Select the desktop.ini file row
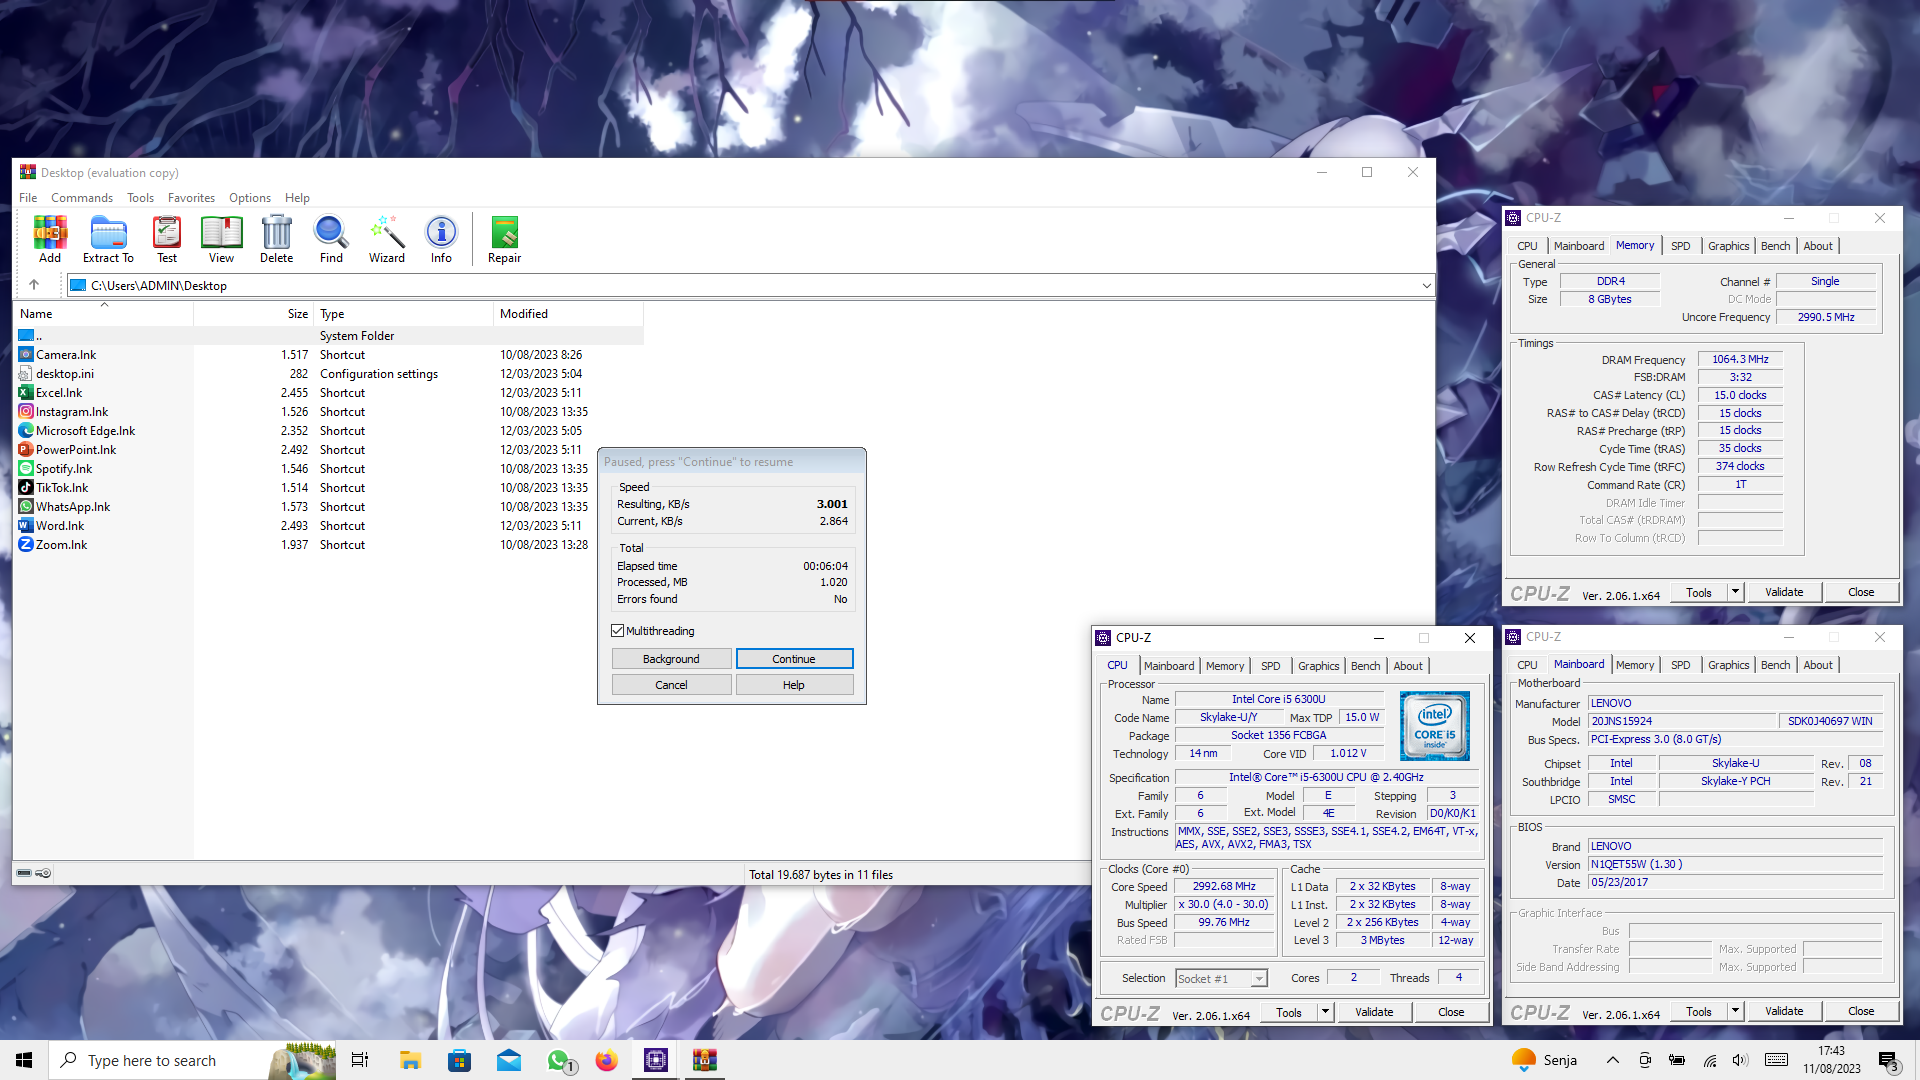 click(x=329, y=374)
